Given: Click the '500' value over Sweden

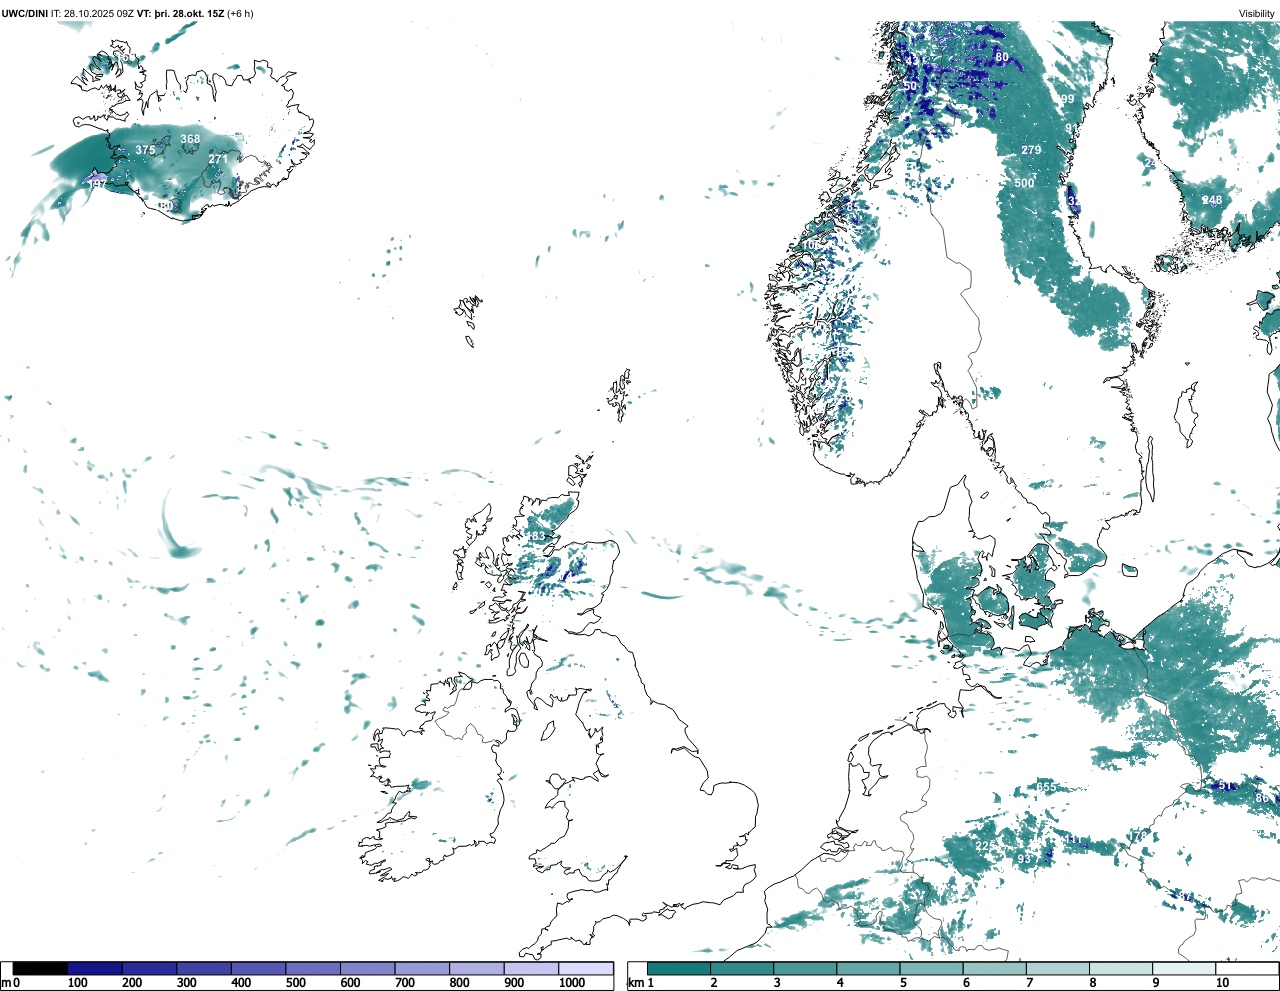Looking at the screenshot, I should coord(1024,183).
